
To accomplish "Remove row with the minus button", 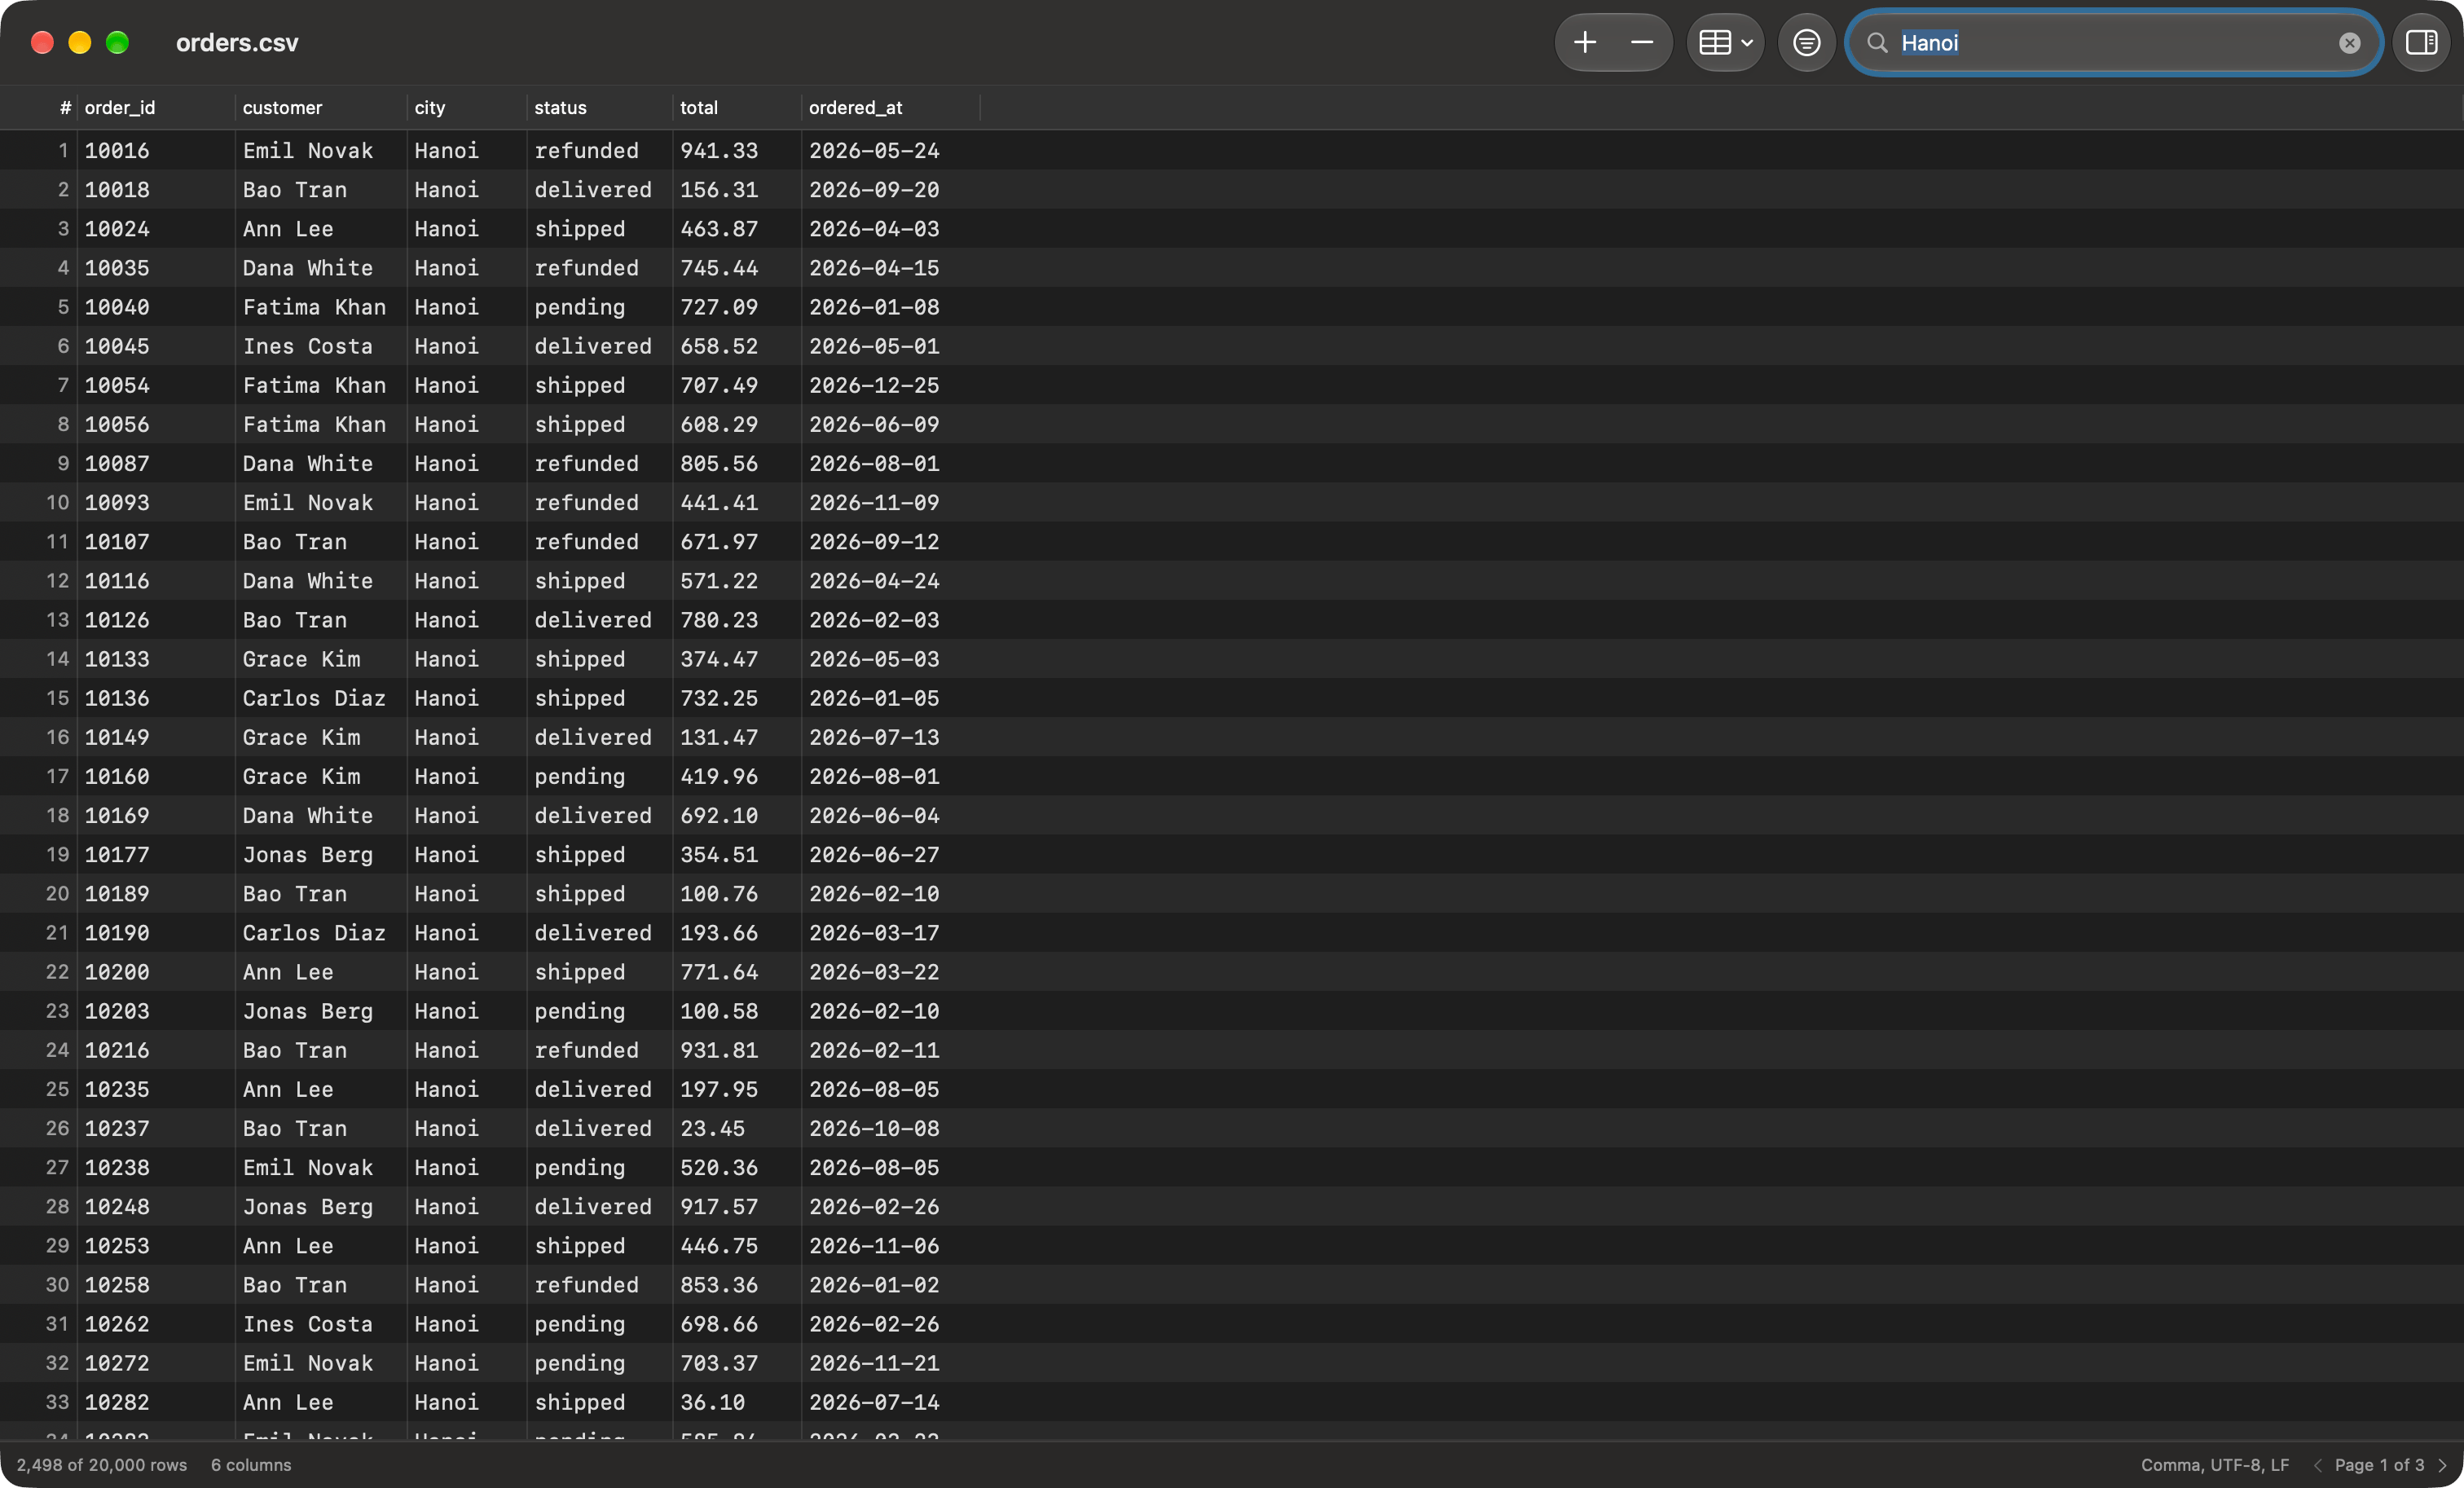I will (1641, 43).
